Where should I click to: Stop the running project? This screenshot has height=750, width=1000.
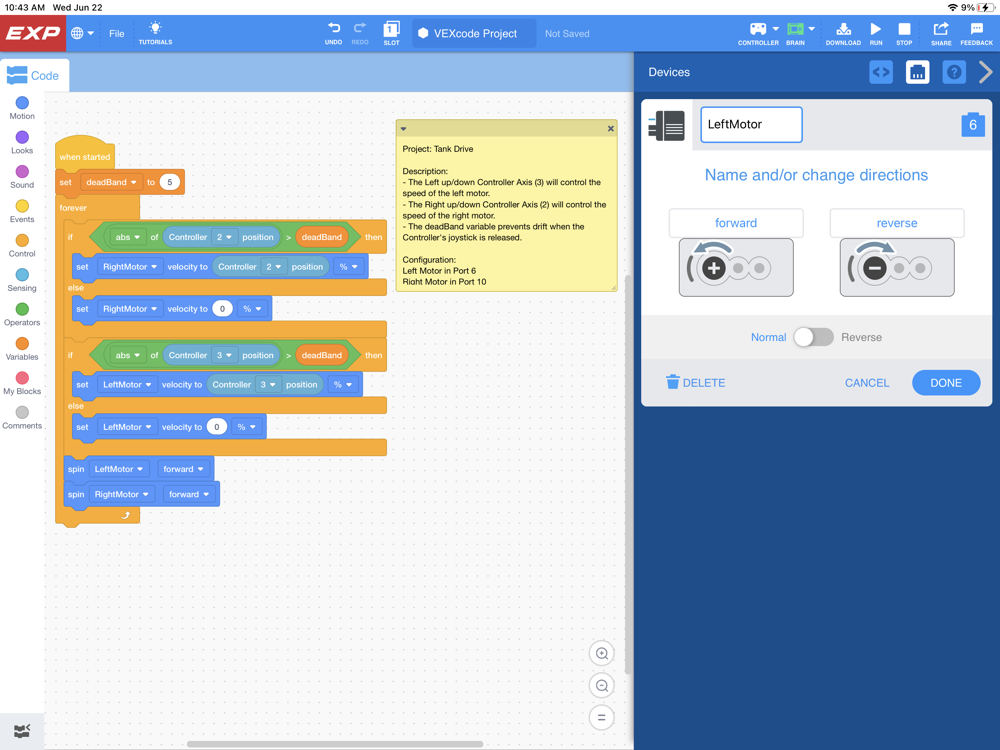tap(904, 33)
